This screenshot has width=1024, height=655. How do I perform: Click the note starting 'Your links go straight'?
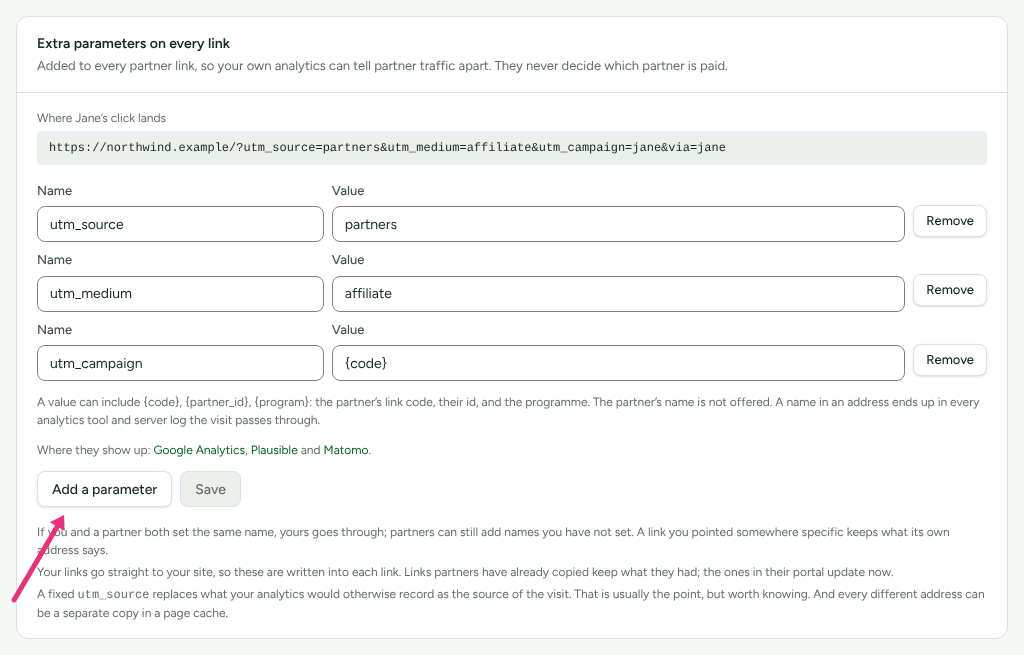465,572
